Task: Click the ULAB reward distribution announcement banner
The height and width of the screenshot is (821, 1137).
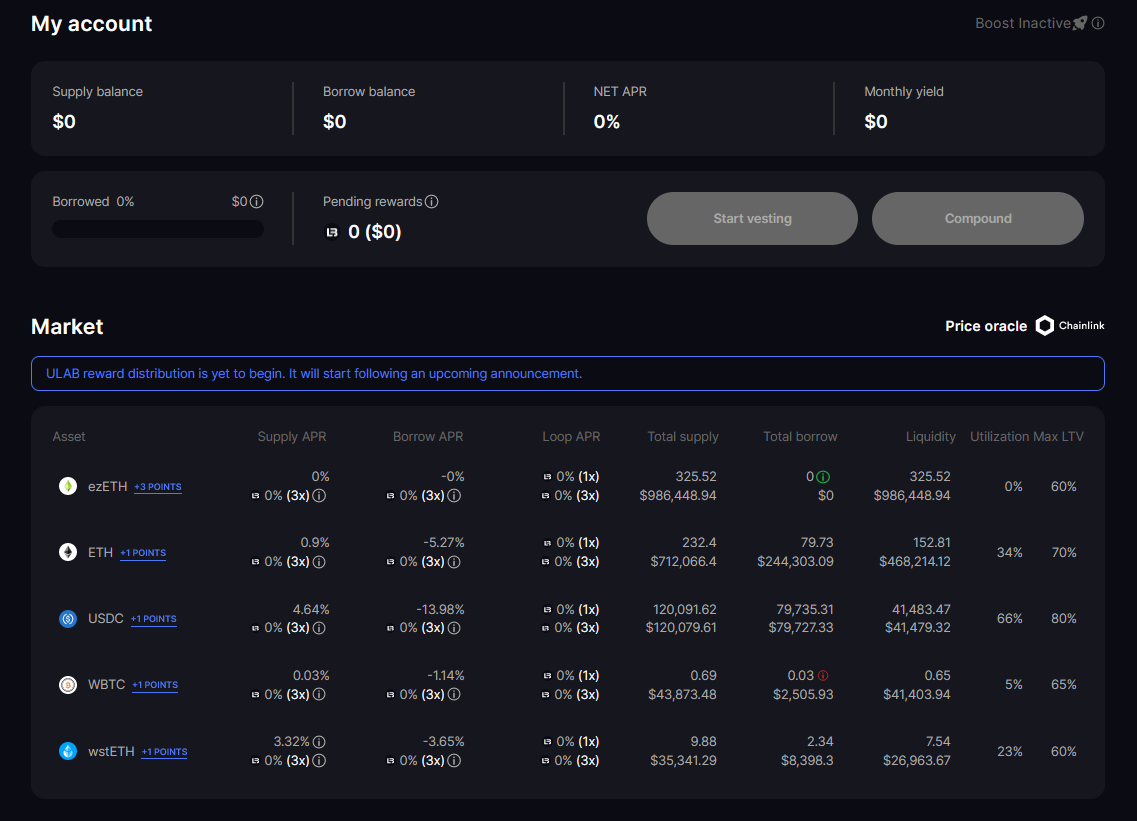Action: [567, 373]
